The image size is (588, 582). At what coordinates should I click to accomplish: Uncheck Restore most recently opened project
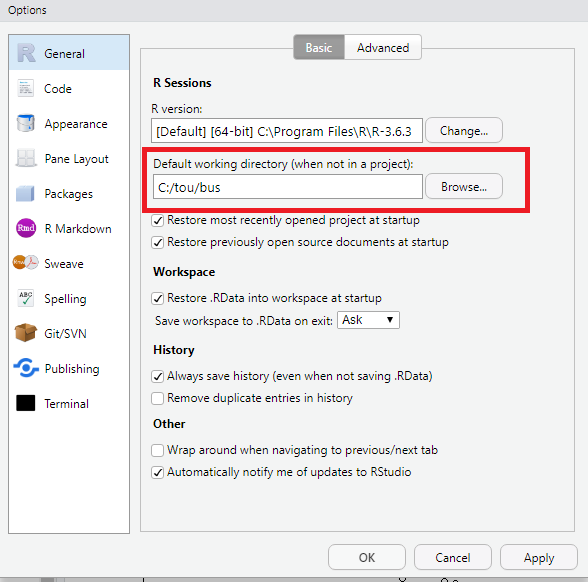click(158, 220)
